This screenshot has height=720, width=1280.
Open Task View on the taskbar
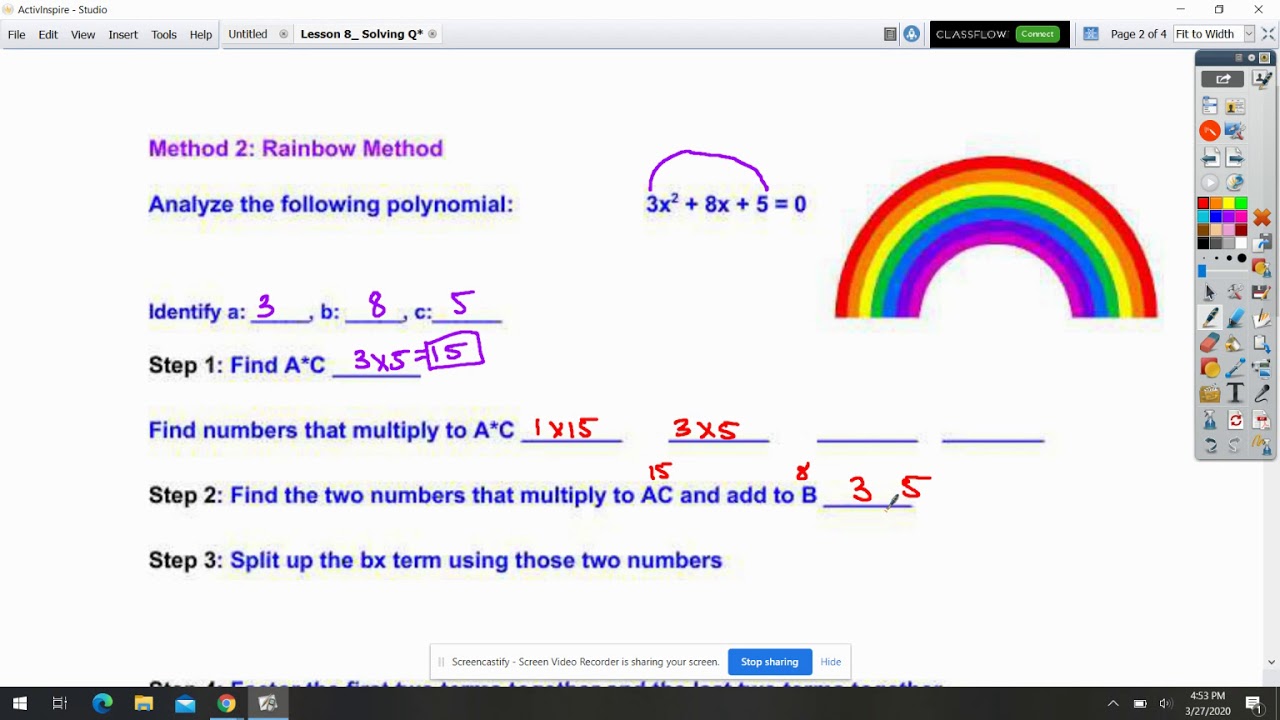point(60,704)
